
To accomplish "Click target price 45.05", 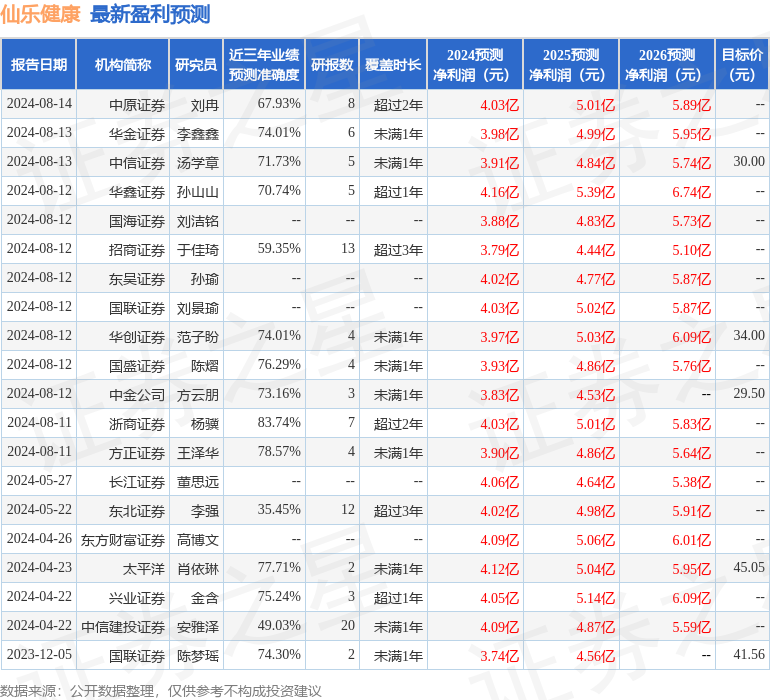I will [749, 567].
